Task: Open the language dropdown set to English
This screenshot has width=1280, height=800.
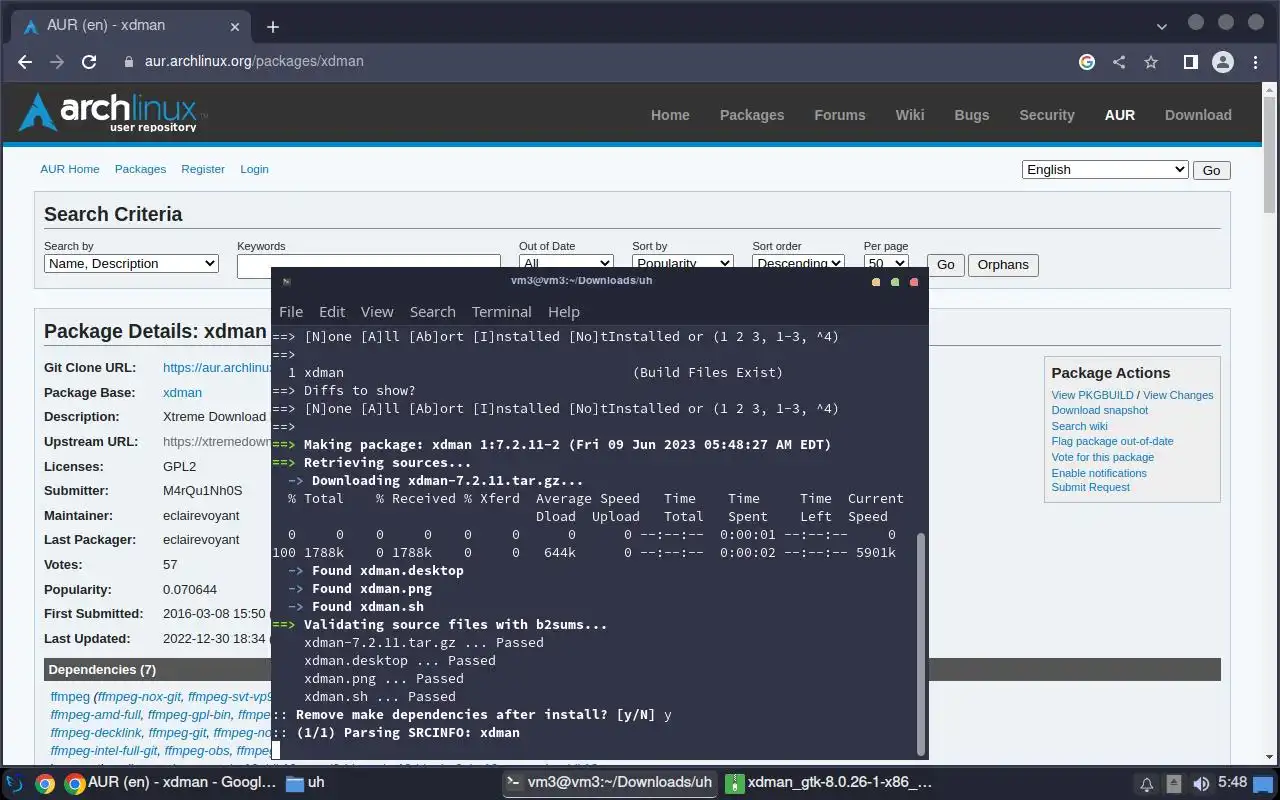Action: 1105,169
